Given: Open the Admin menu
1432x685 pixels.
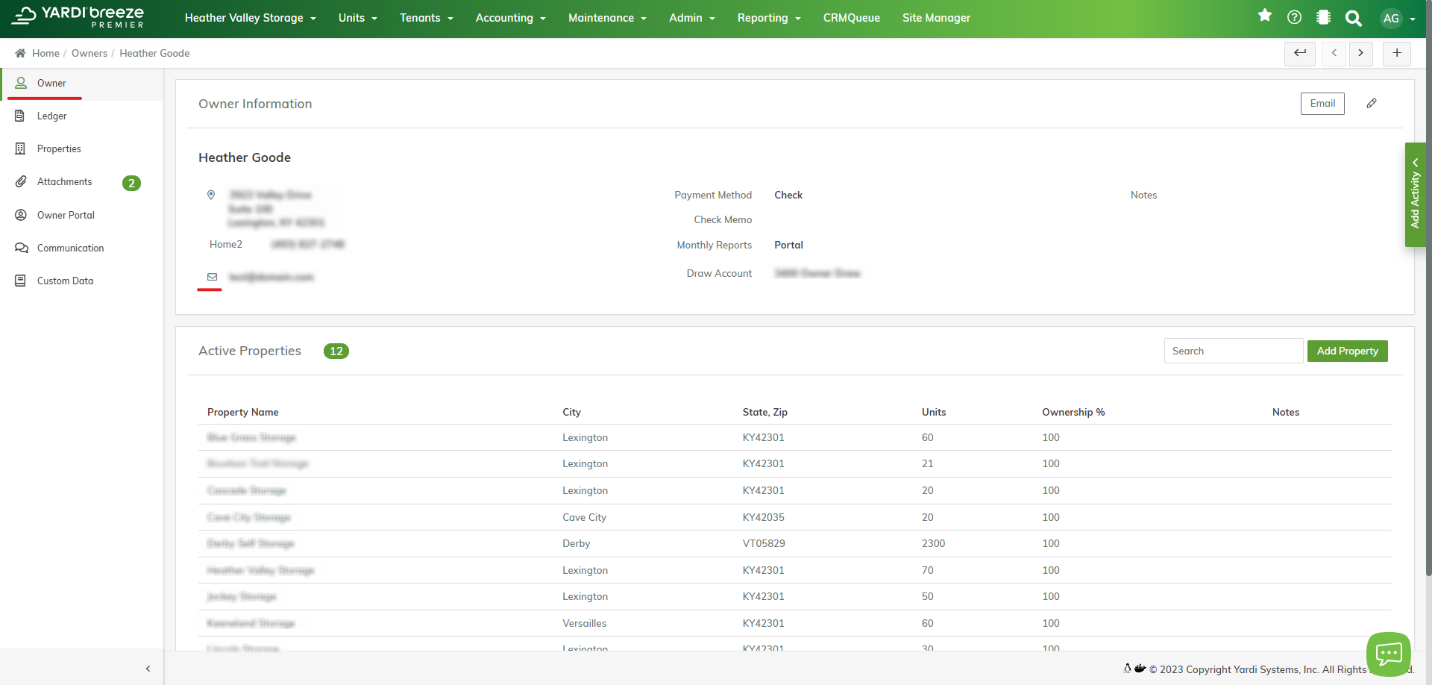Looking at the screenshot, I should click(x=692, y=18).
